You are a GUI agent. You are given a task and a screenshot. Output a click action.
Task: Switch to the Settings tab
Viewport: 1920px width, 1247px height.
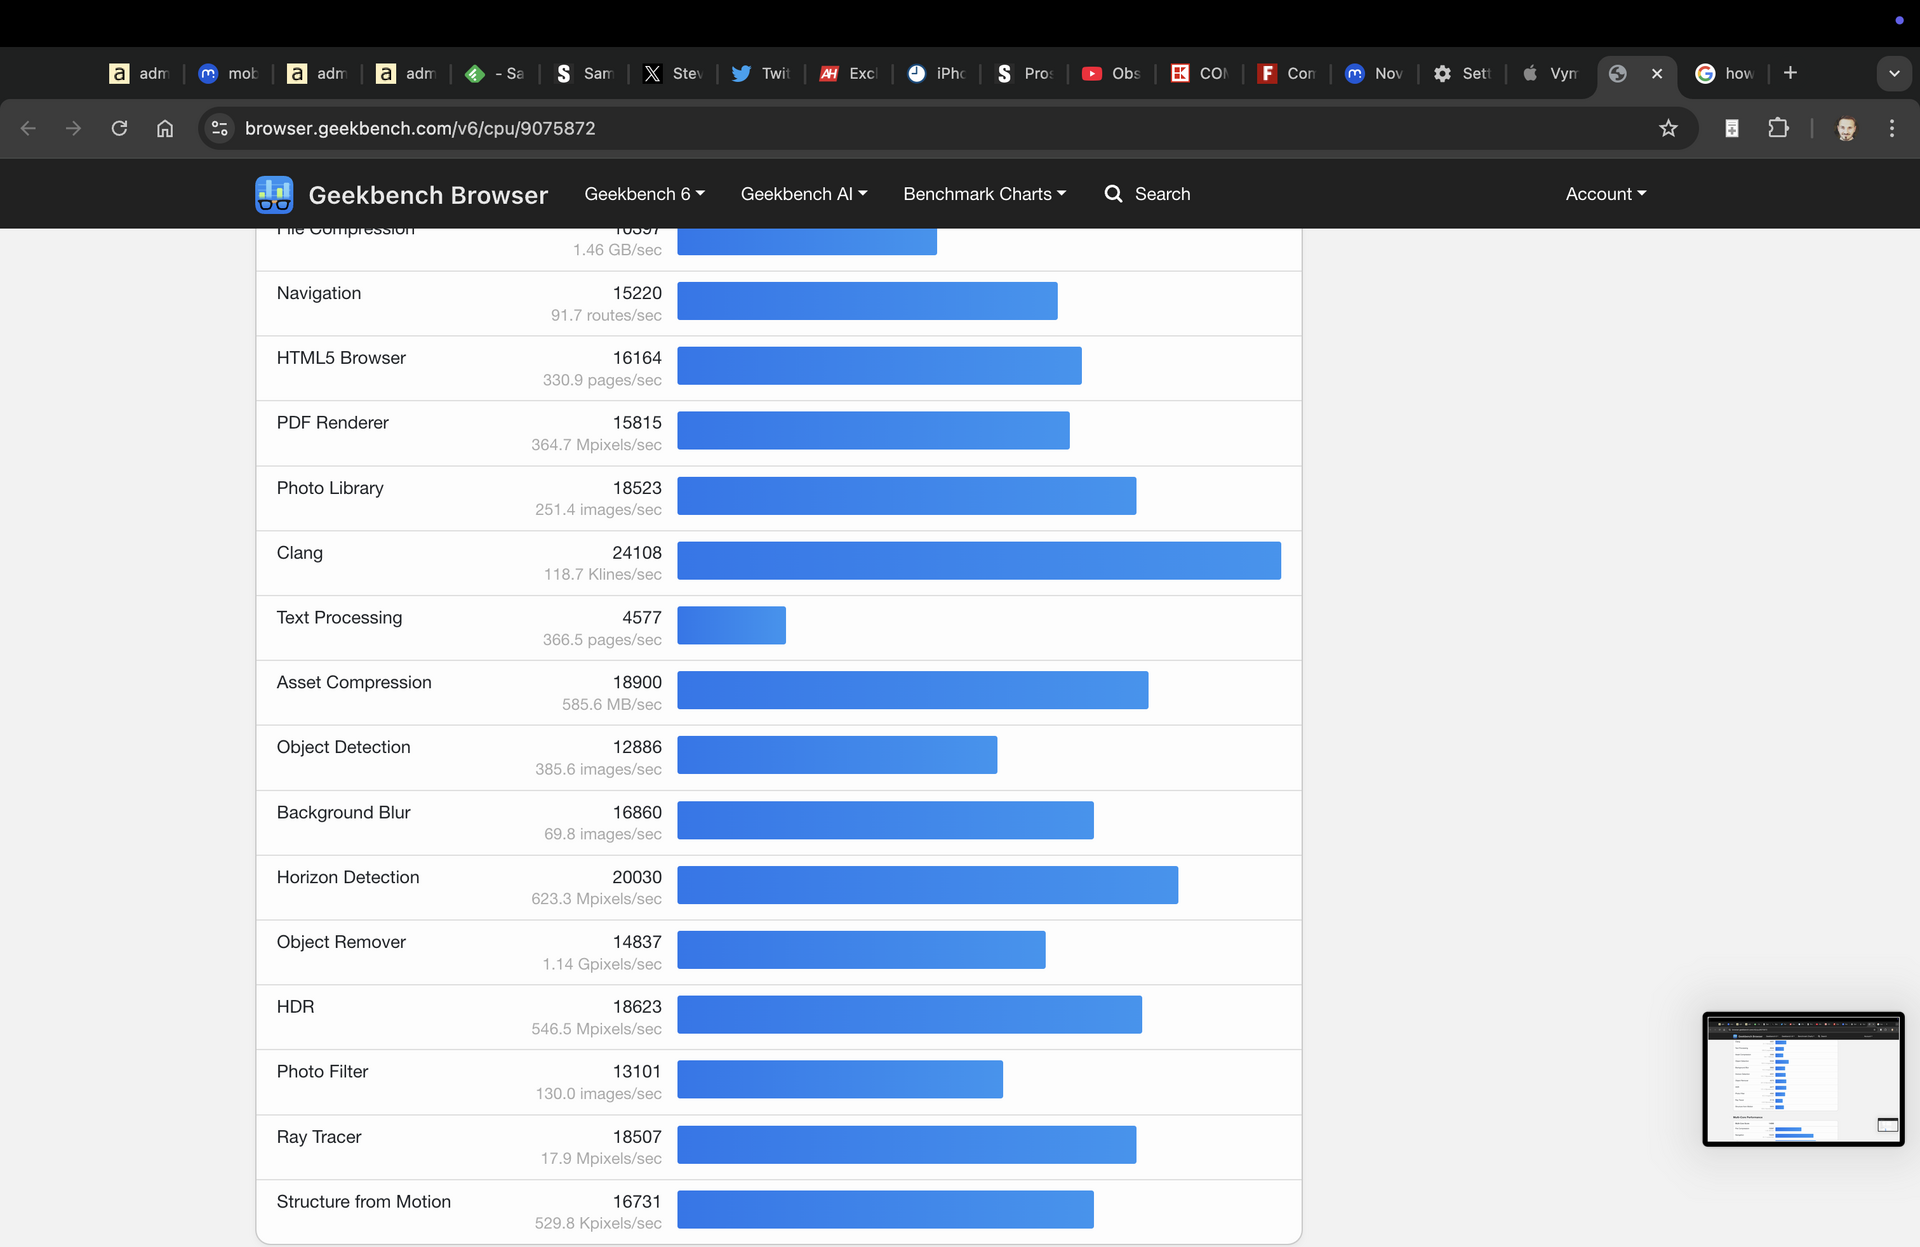1462,73
